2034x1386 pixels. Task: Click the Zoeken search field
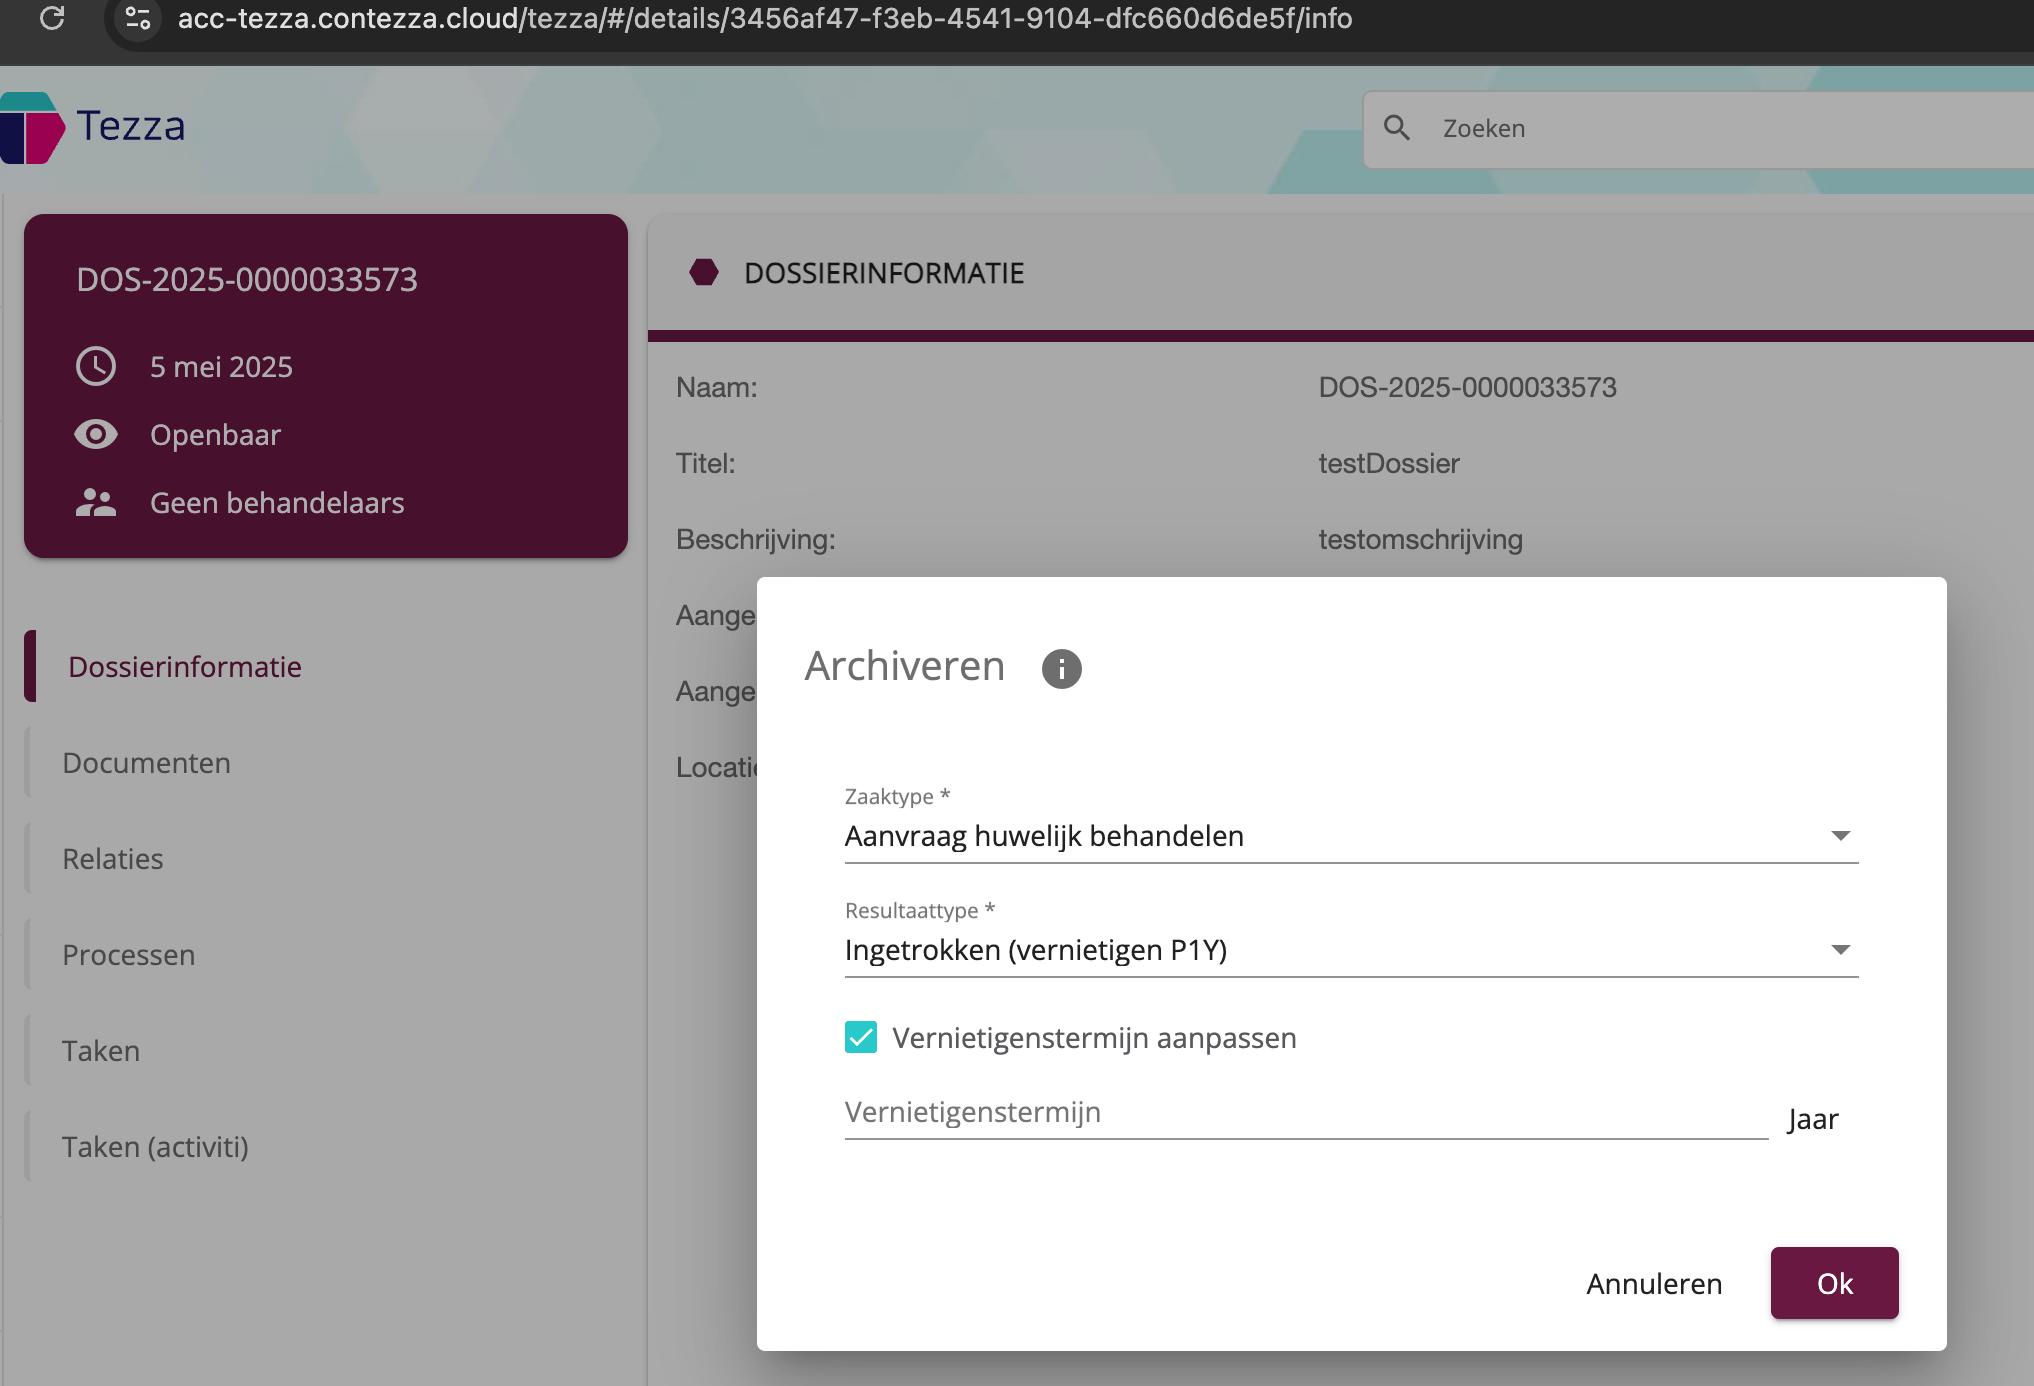1700,129
